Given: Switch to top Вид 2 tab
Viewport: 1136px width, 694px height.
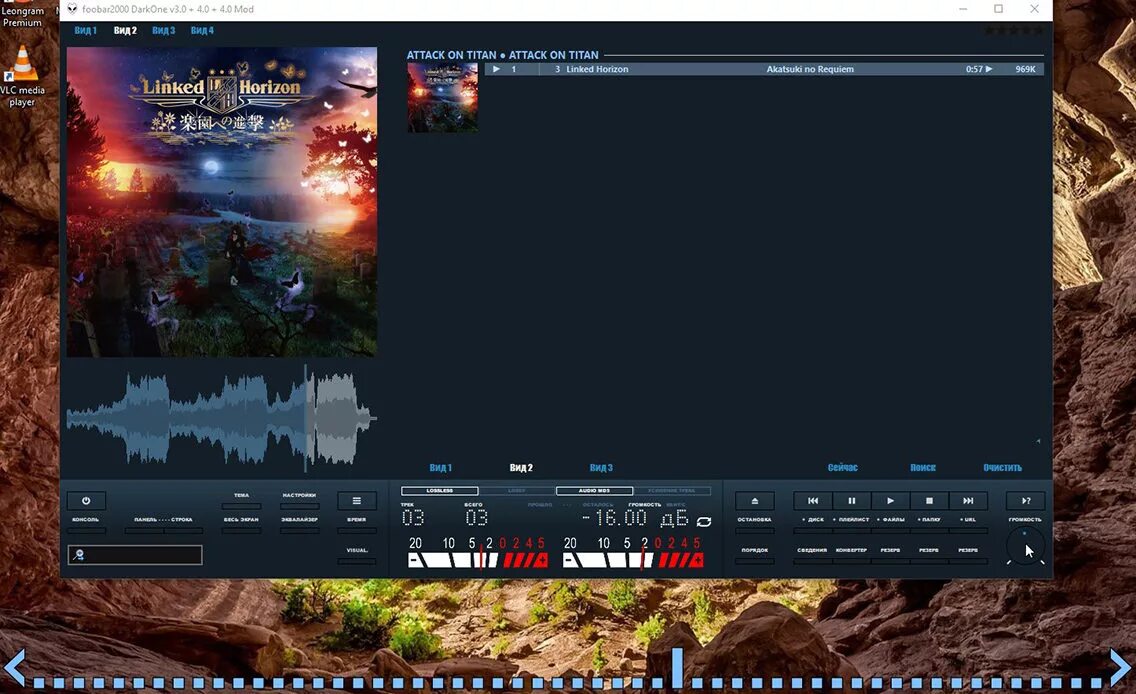Looking at the screenshot, I should point(125,30).
